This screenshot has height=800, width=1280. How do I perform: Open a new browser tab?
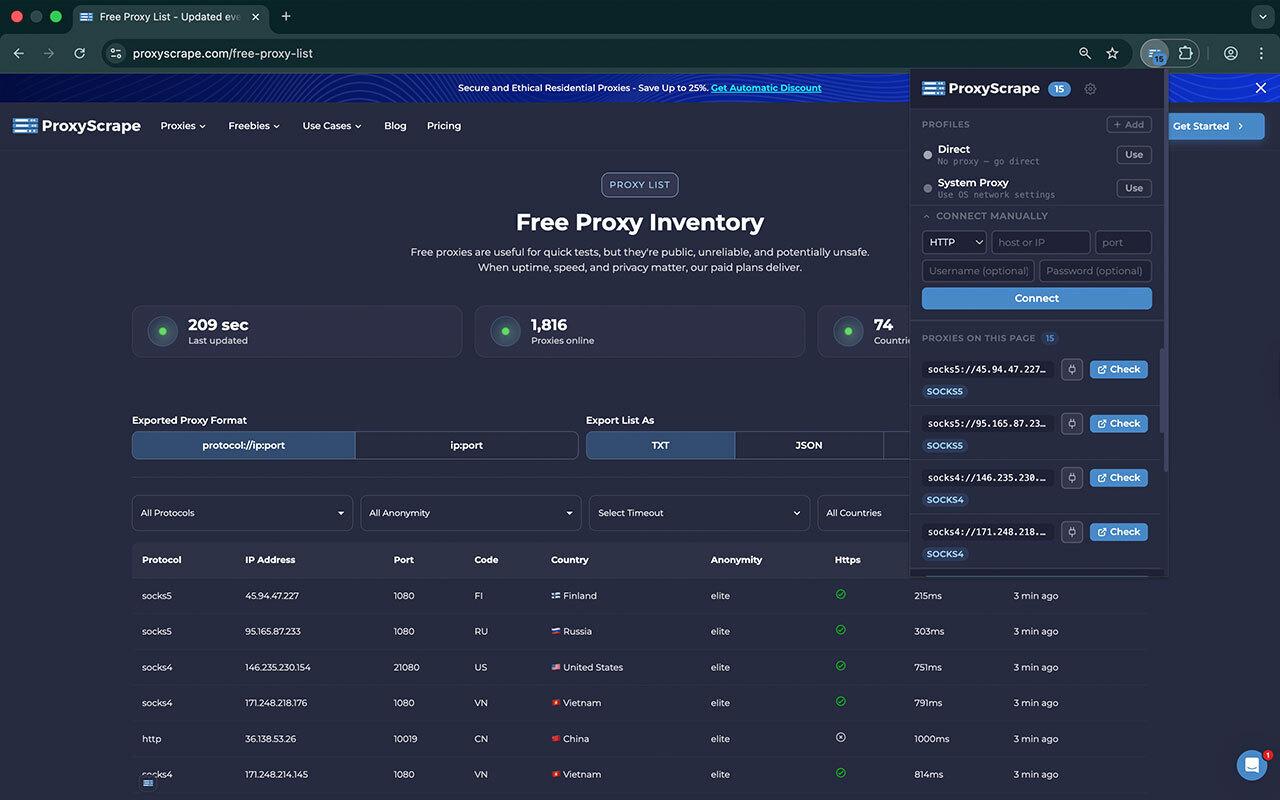286,16
